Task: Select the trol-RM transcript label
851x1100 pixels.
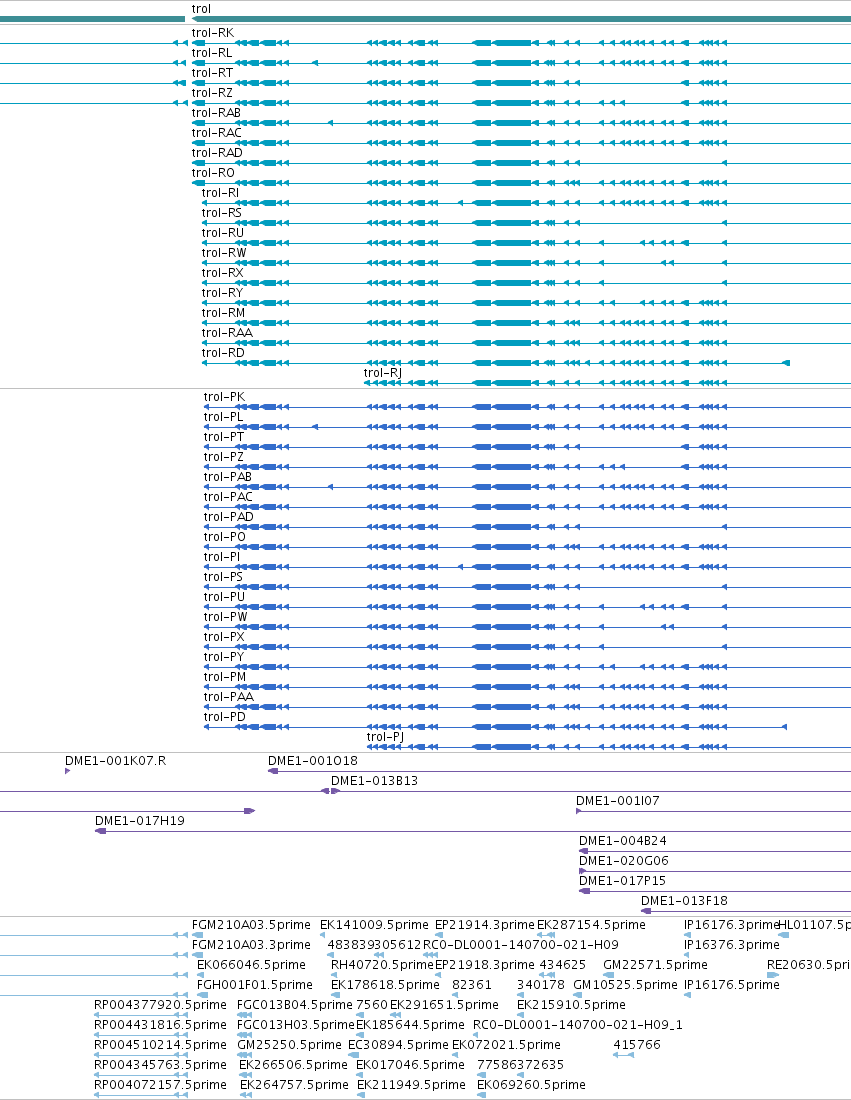Action: tap(224, 313)
